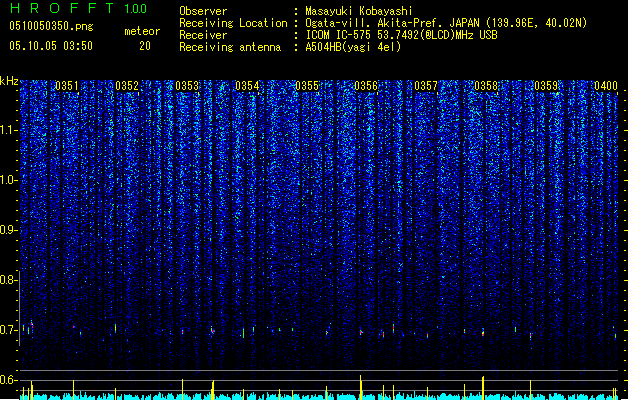Click the Receiving Location label
Image resolution: width=629 pixels, height=400 pixels.
tap(233, 23)
